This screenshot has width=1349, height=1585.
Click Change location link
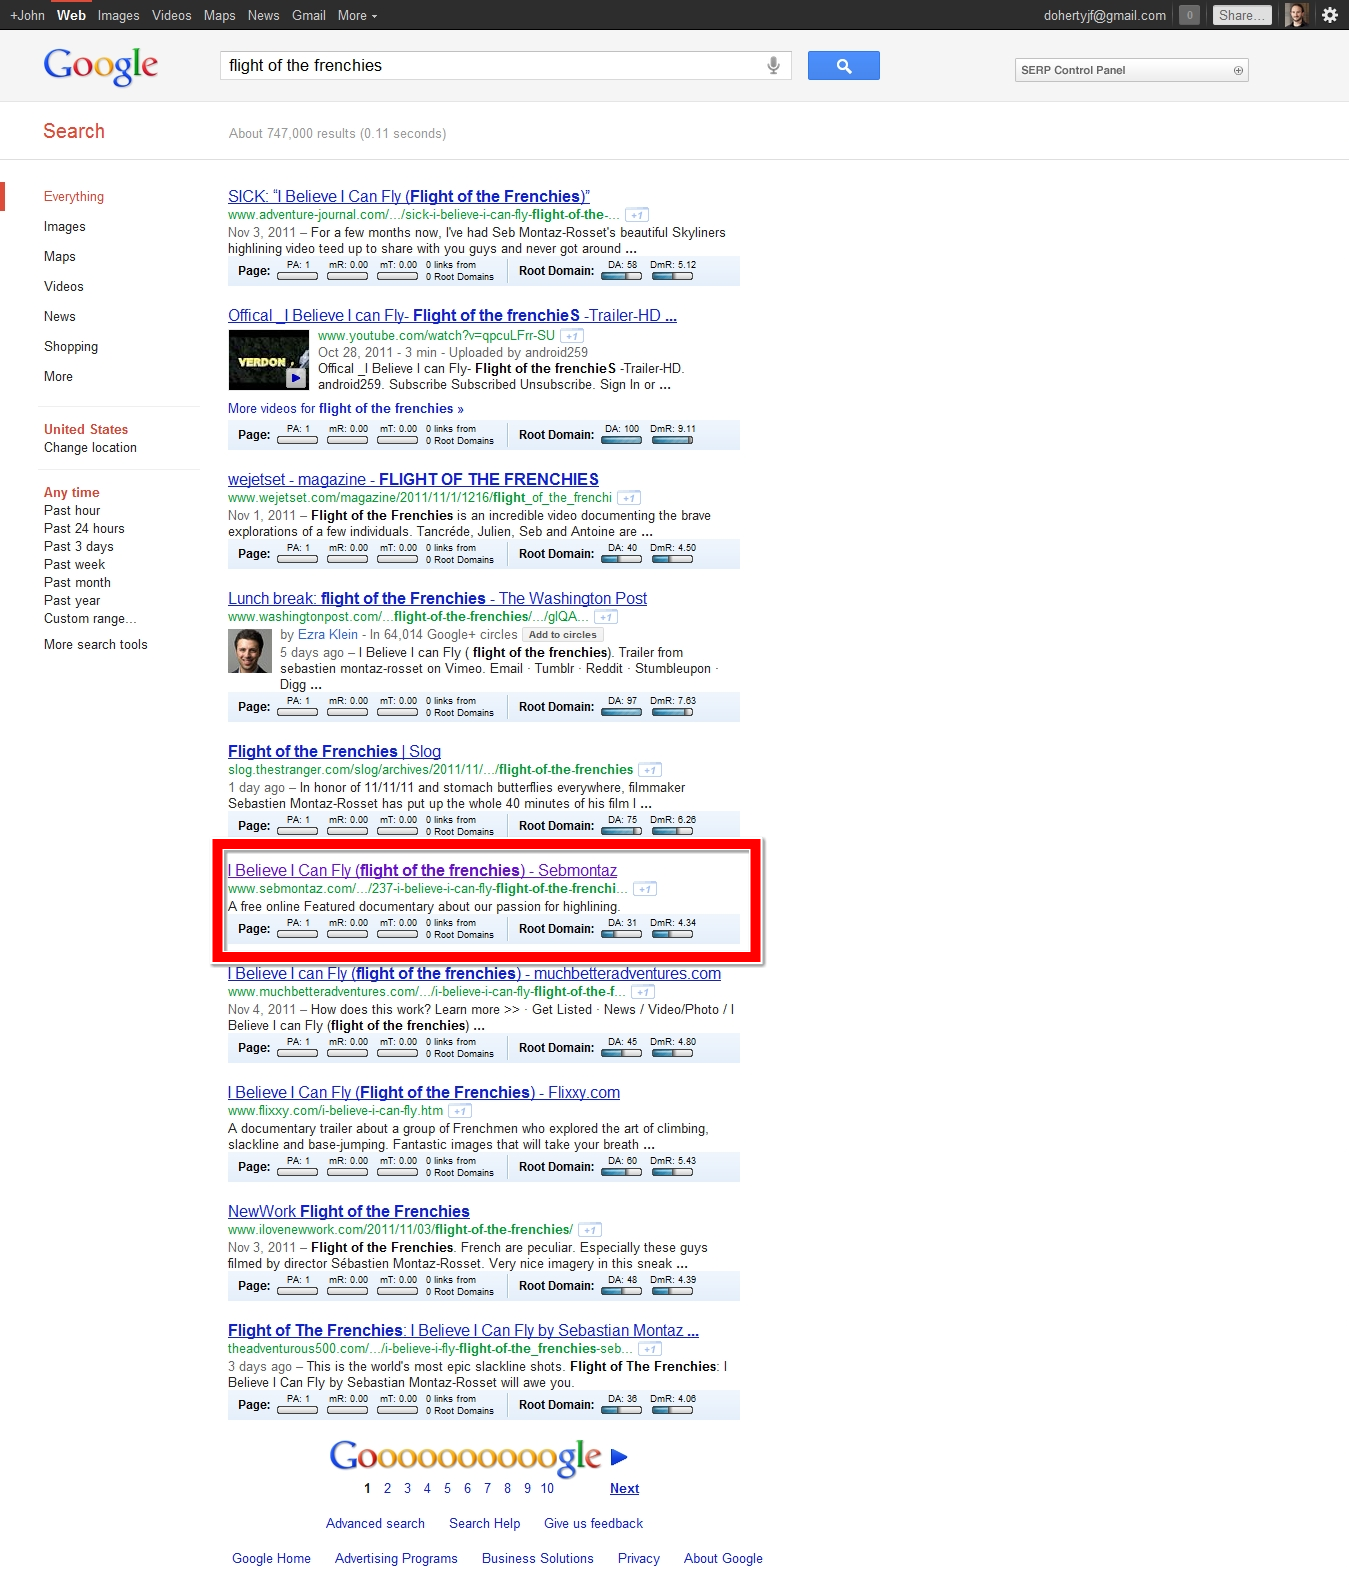90,448
